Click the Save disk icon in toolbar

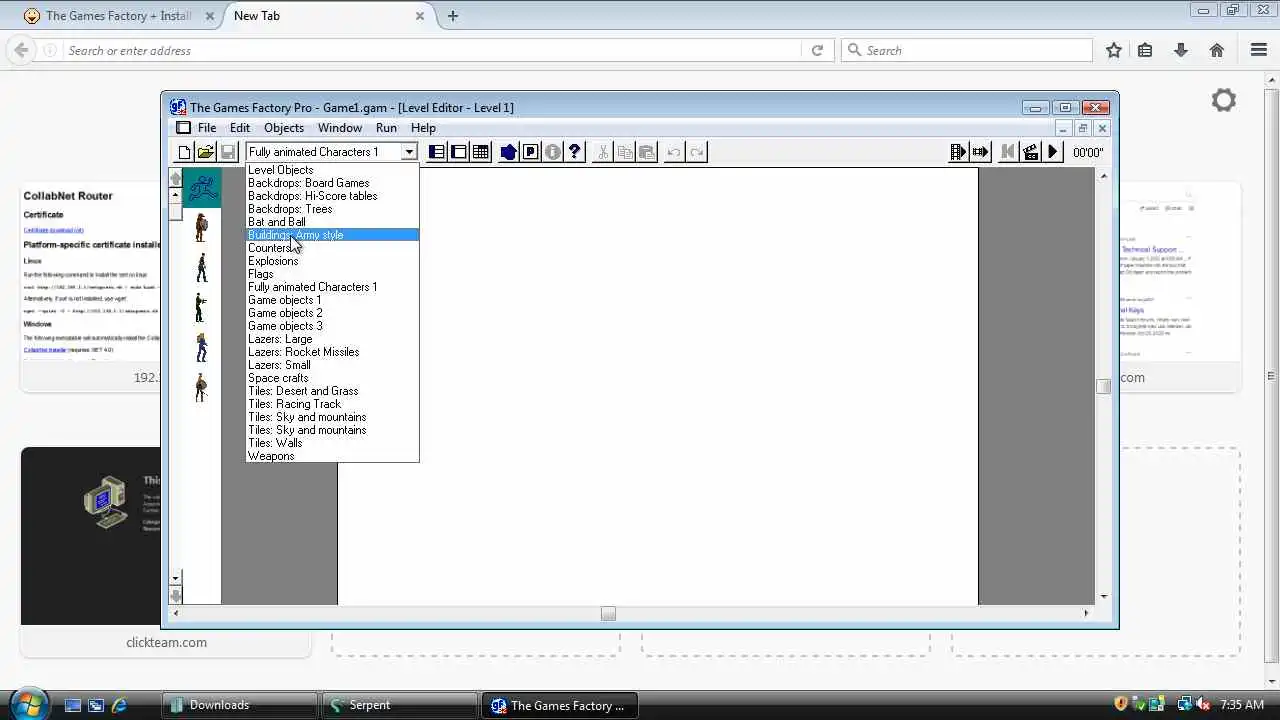click(x=228, y=152)
